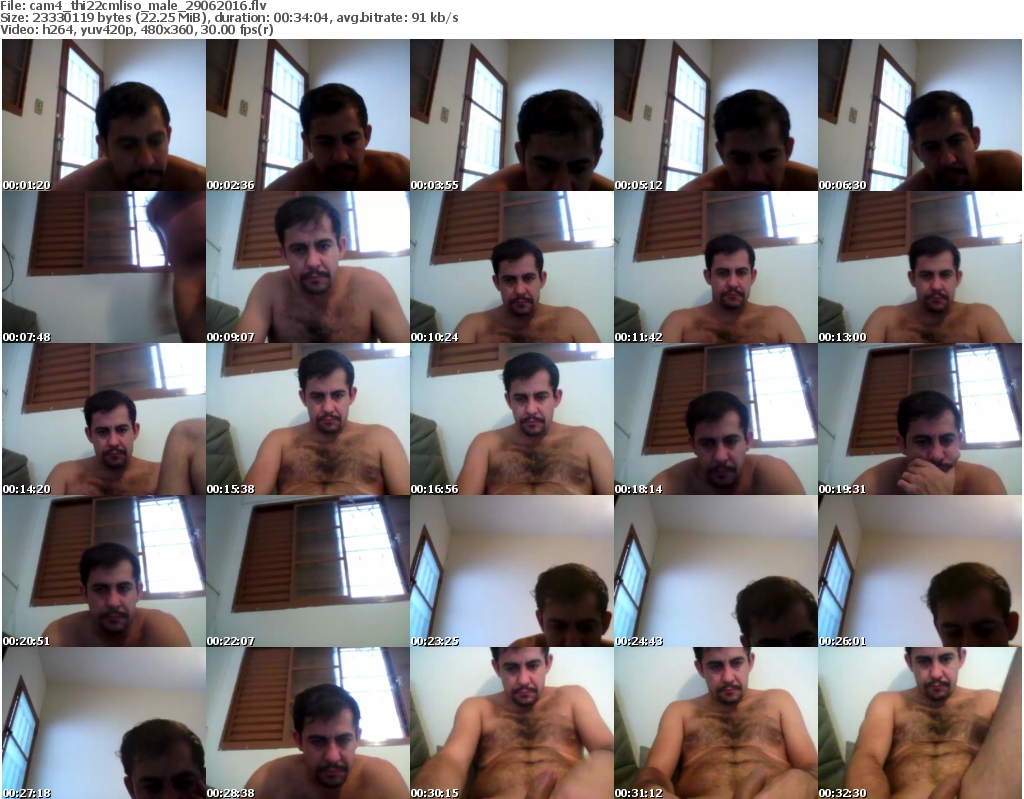Viewport: 1024px width, 799px height.
Task: Open the thumbnail stamped 00:20:51
Action: pos(104,572)
